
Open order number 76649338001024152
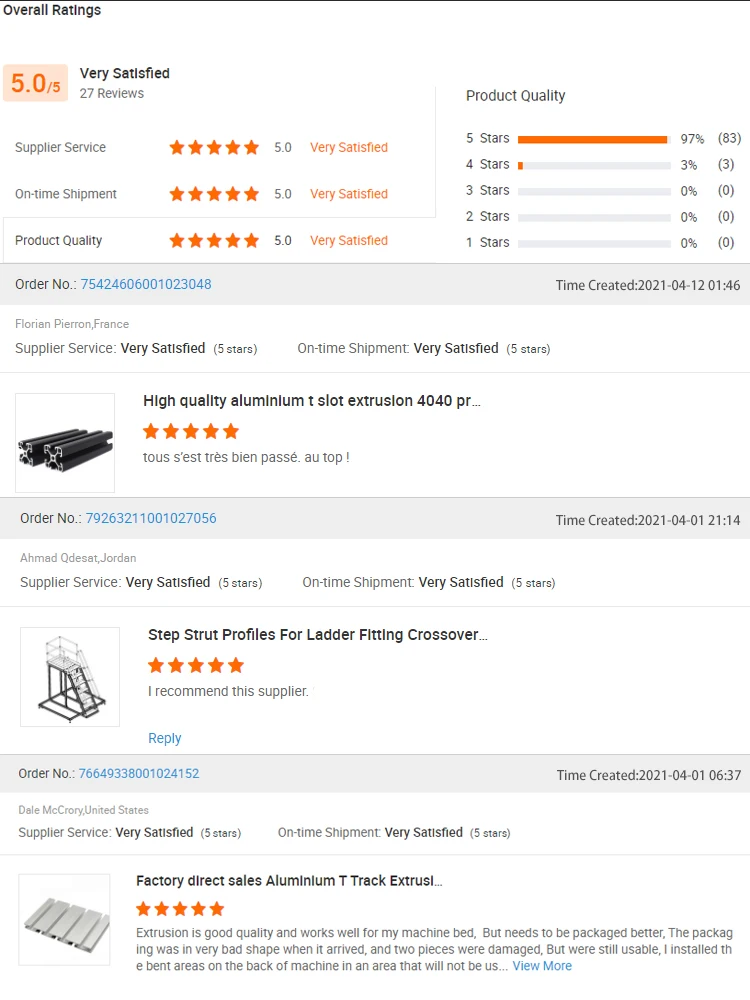pyautogui.click(x=139, y=773)
